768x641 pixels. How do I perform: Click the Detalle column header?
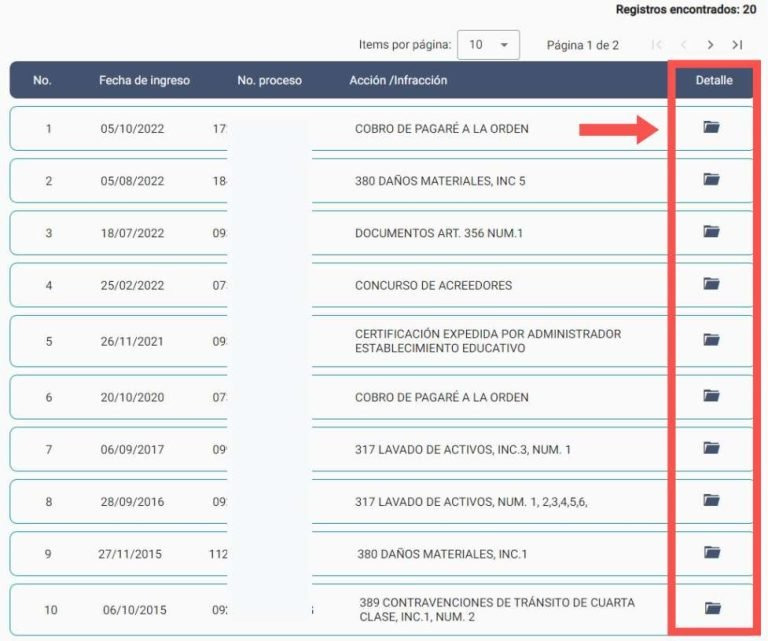coord(714,80)
